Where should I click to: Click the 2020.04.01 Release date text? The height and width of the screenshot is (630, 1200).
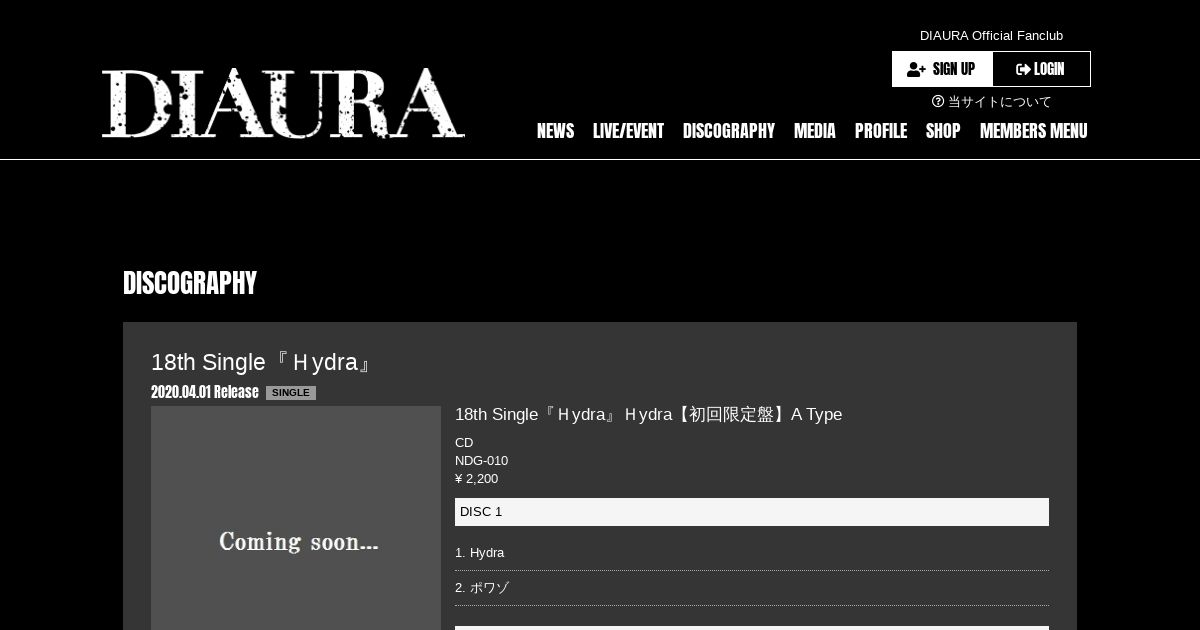tap(205, 392)
